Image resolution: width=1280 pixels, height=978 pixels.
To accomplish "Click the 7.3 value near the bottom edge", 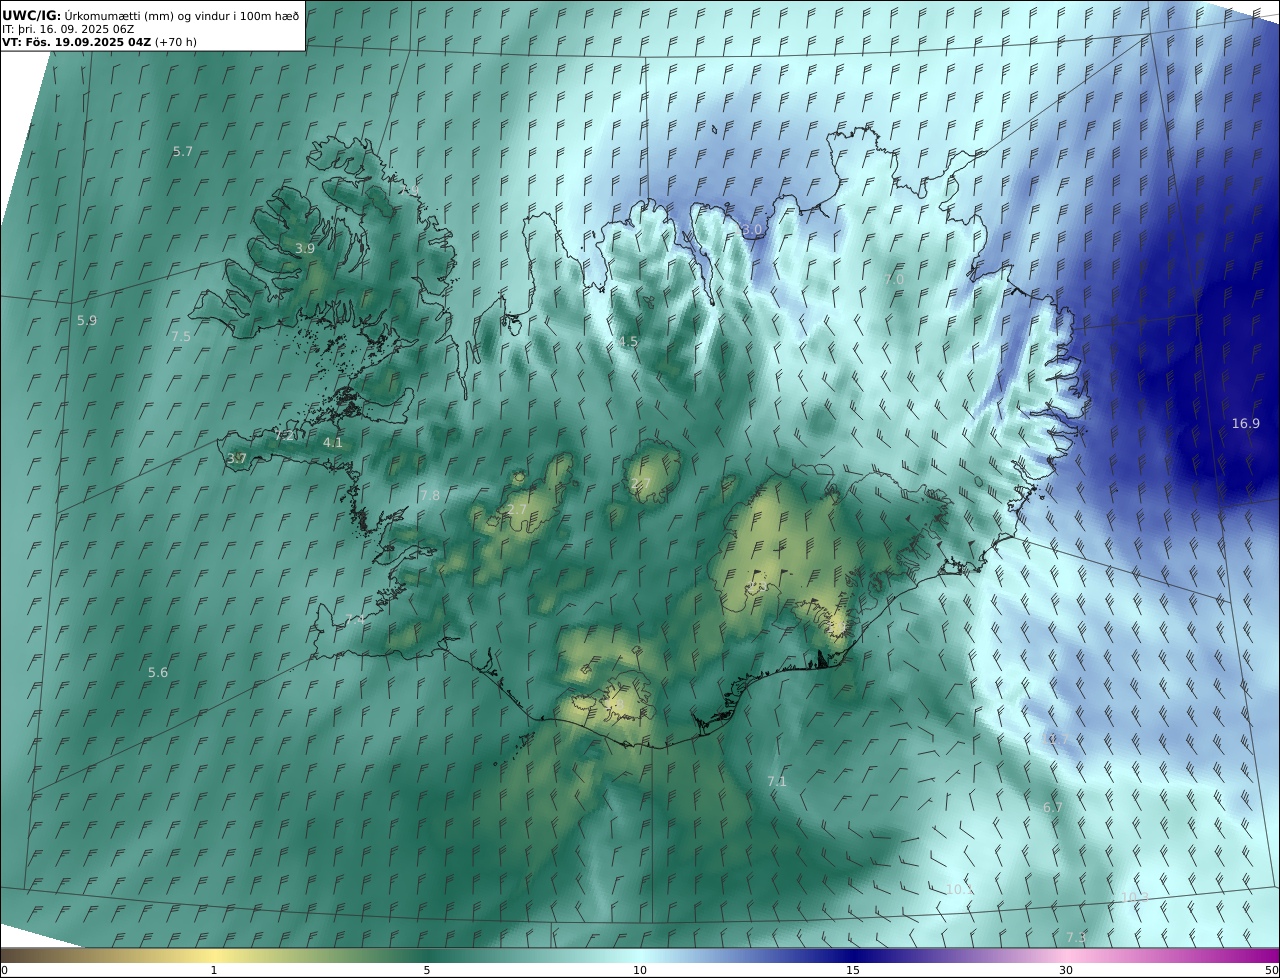I will point(1076,938).
